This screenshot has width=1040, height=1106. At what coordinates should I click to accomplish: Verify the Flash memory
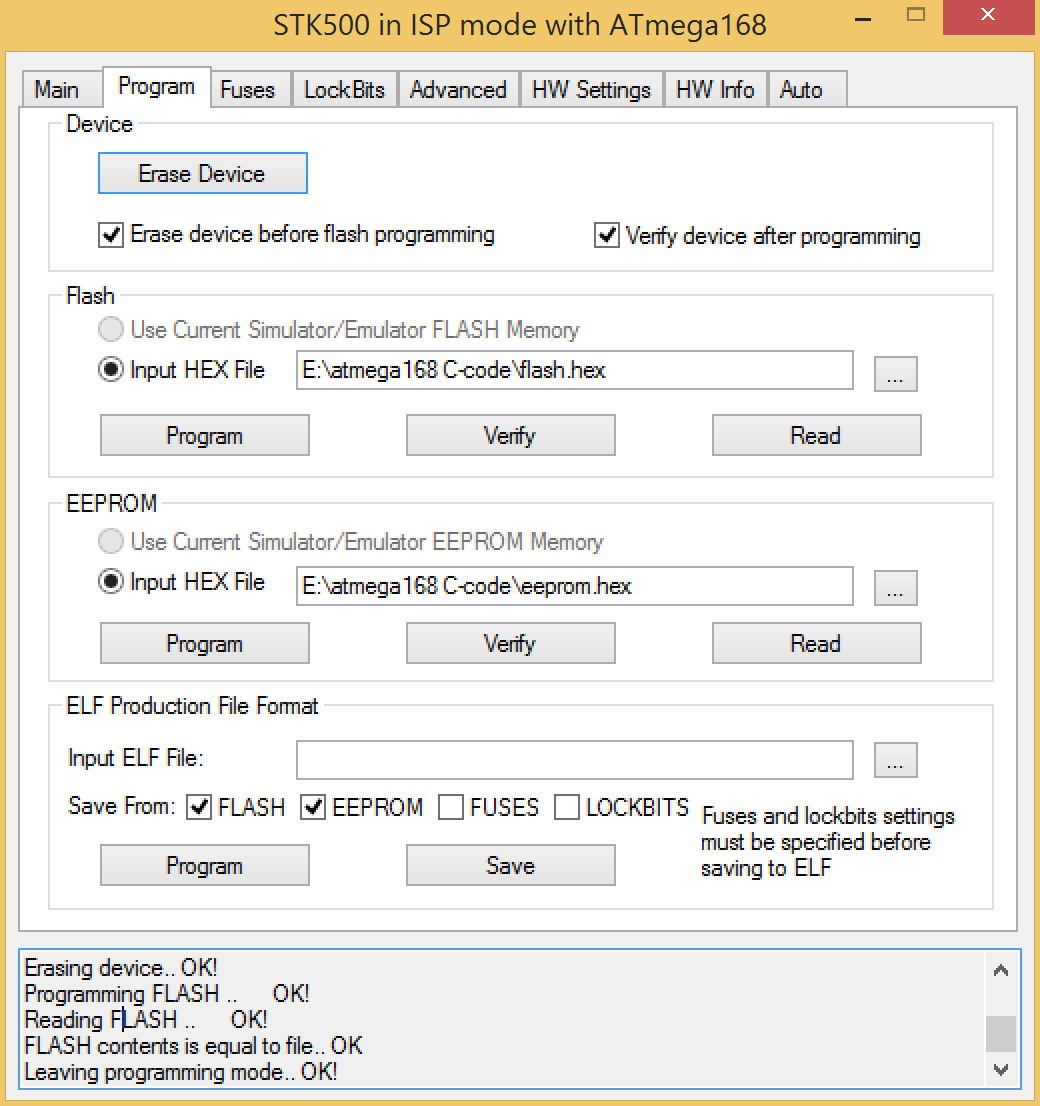tap(510, 435)
